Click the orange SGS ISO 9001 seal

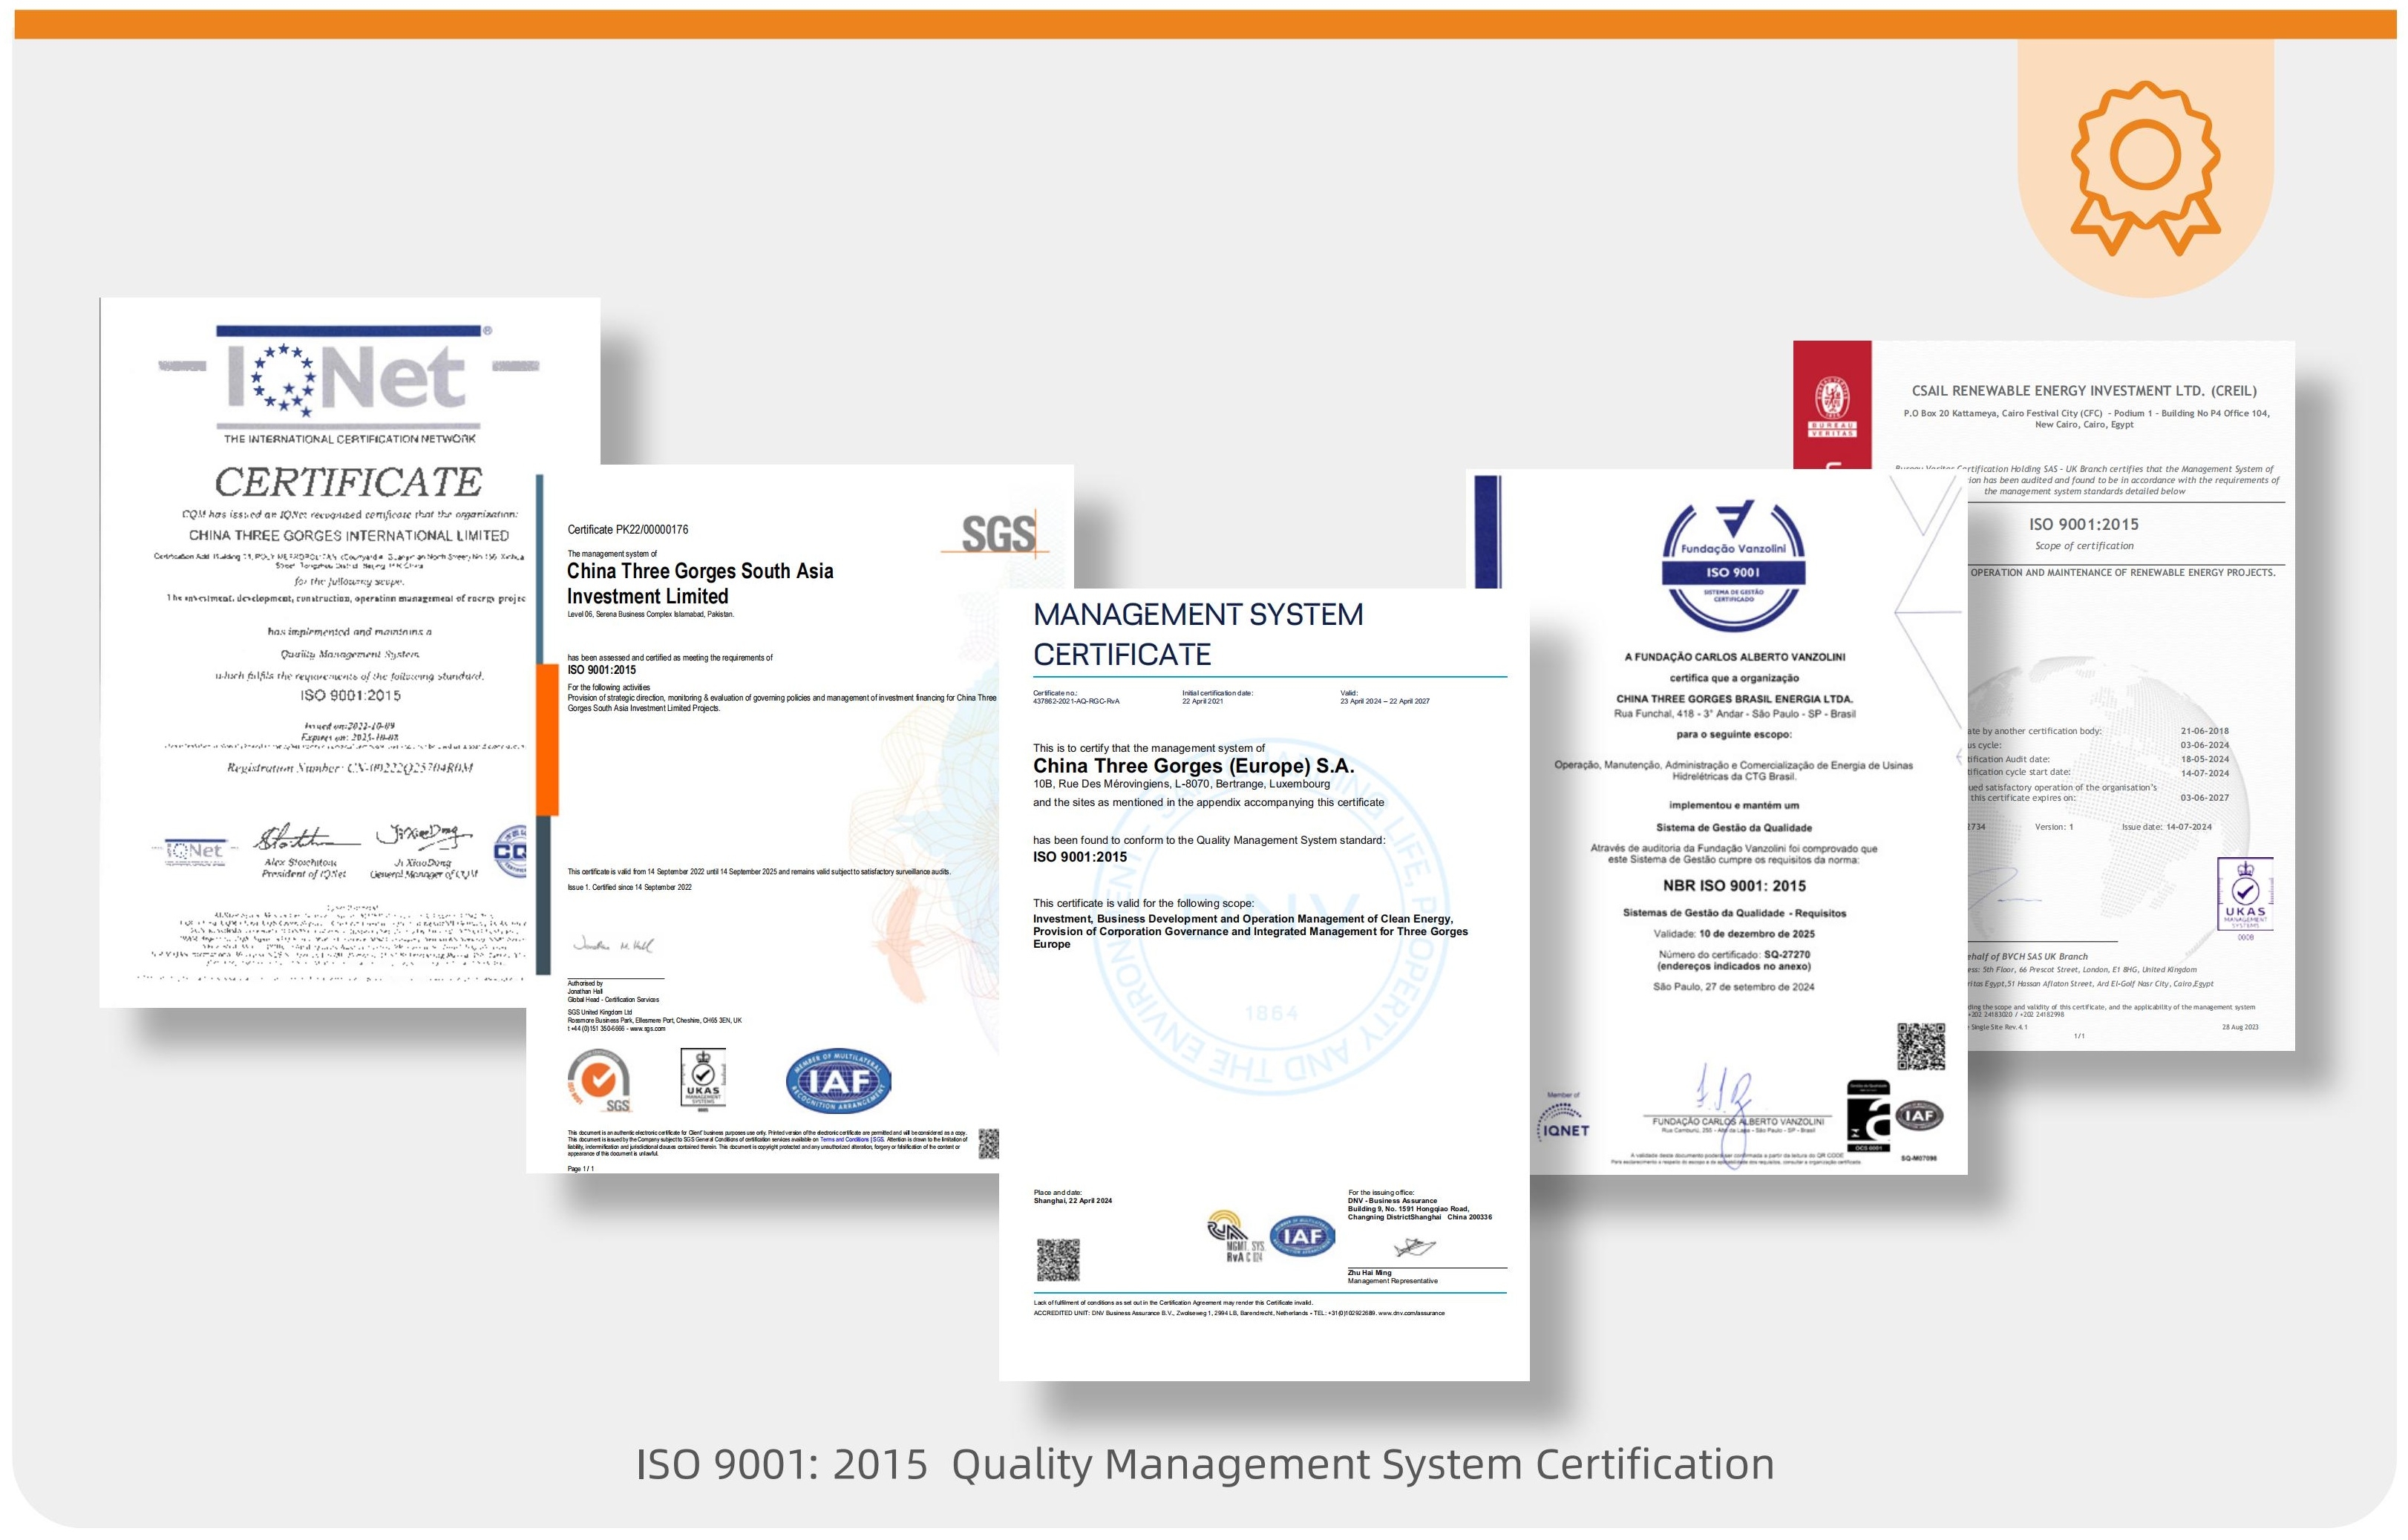[599, 1080]
